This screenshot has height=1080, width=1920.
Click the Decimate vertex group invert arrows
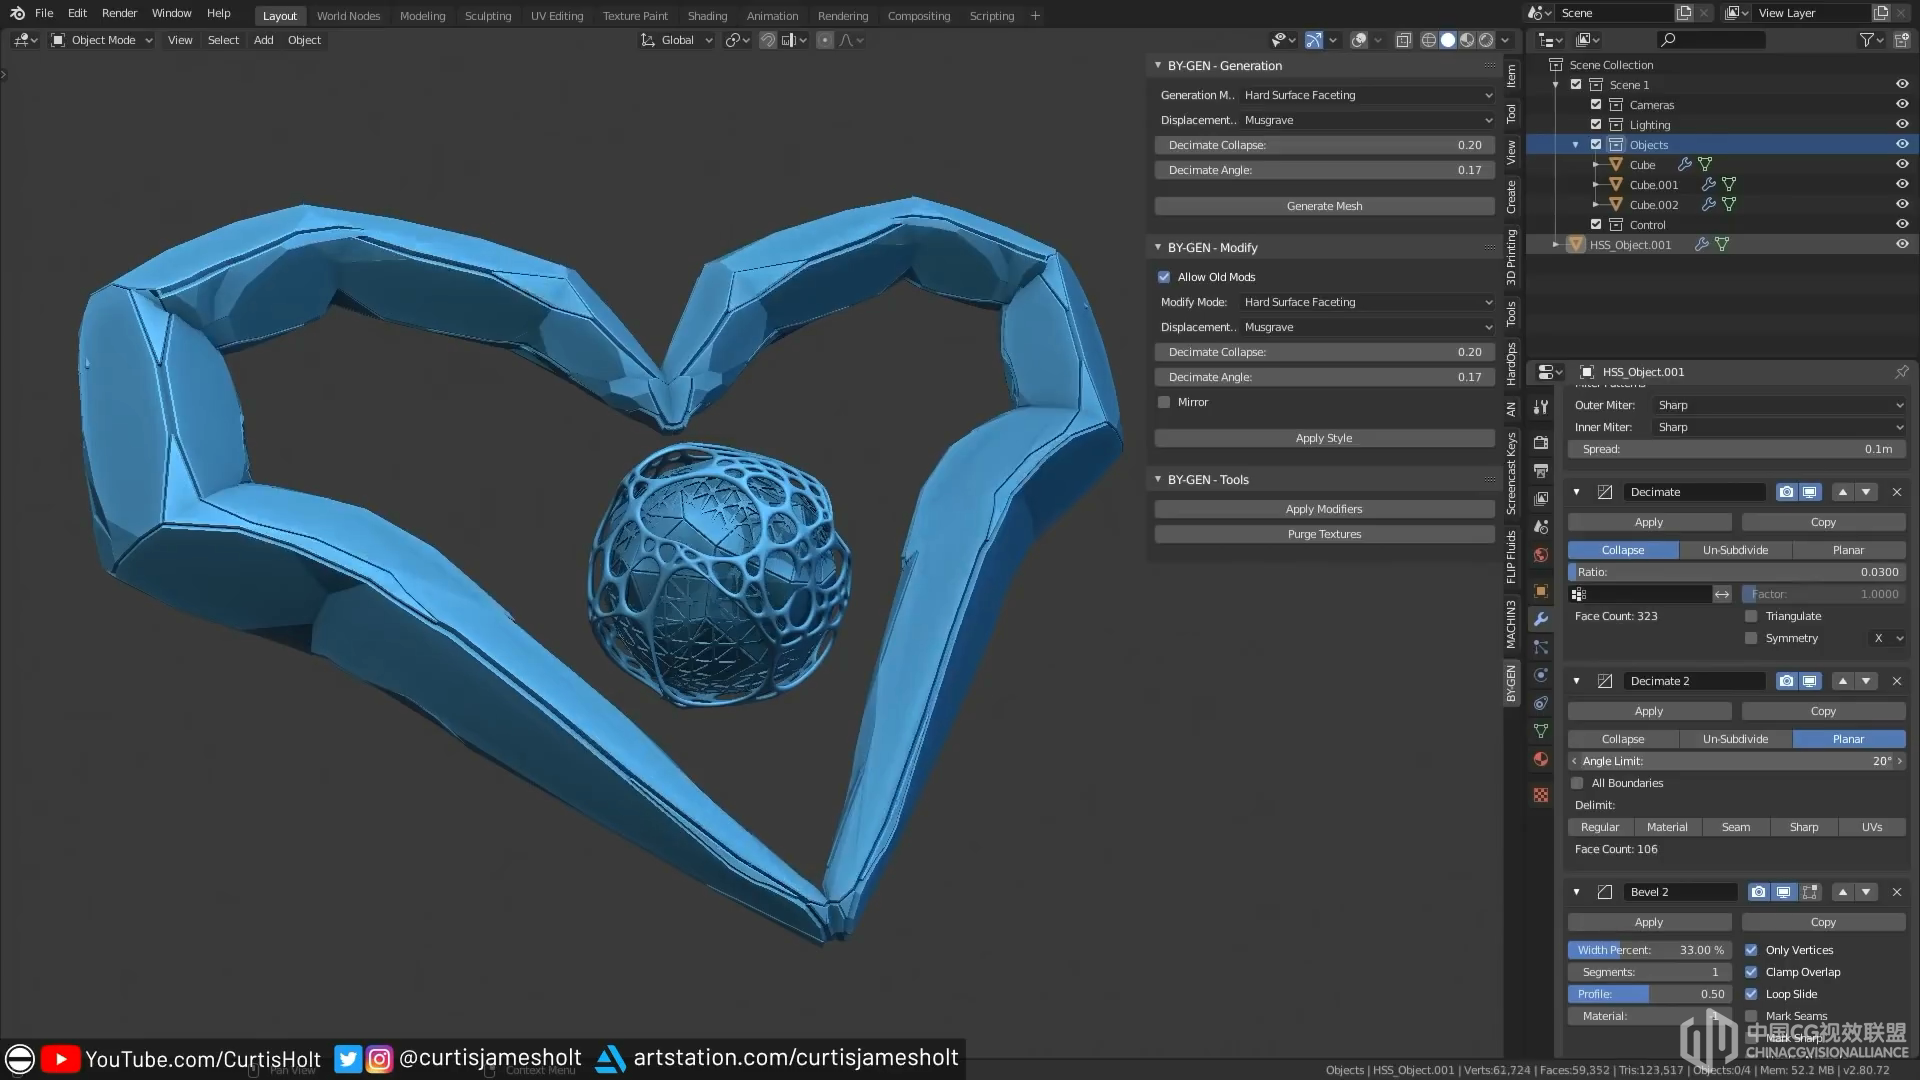[1722, 594]
